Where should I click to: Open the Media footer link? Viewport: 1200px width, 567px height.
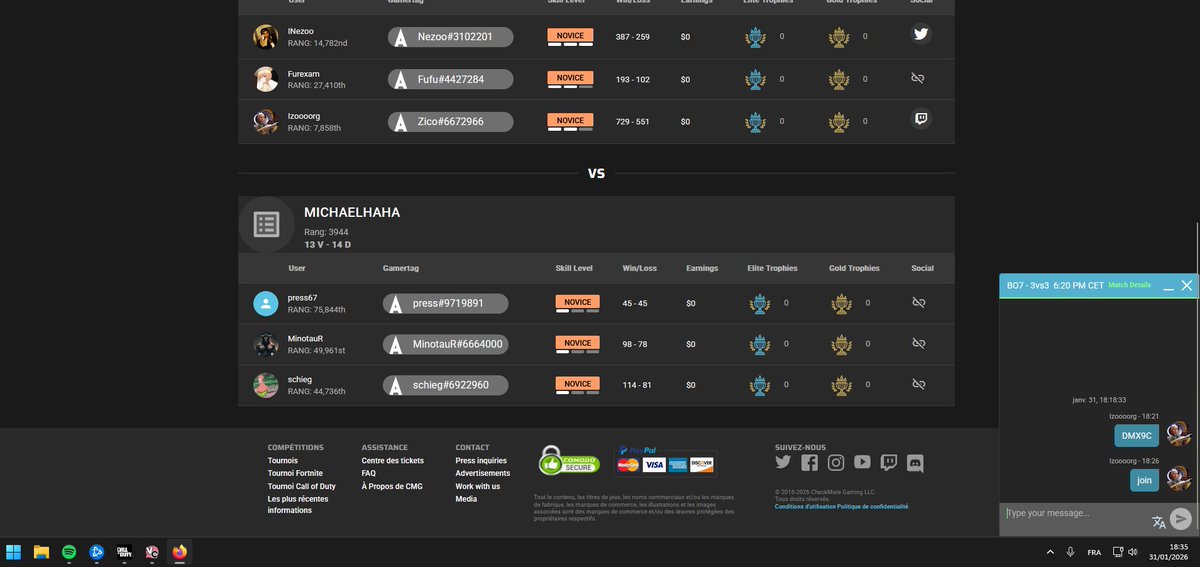[466, 498]
